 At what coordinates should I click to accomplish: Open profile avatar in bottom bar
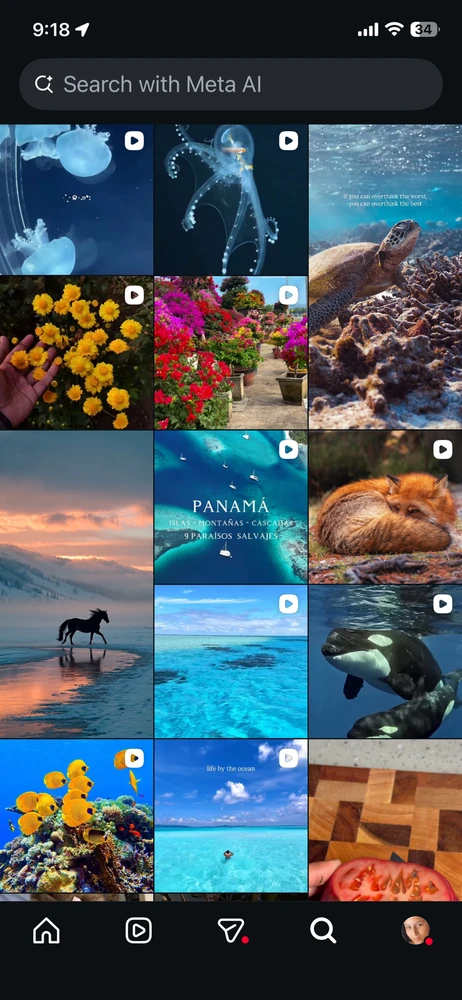[415, 930]
